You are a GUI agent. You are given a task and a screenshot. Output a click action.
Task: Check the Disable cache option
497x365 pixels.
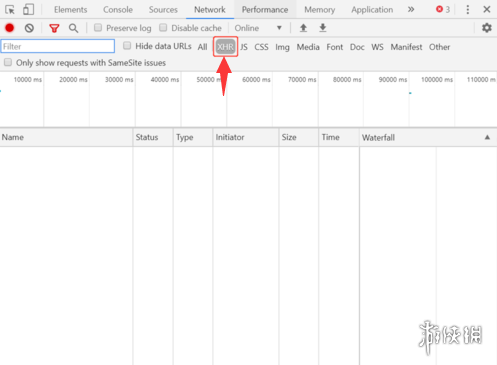pos(163,28)
